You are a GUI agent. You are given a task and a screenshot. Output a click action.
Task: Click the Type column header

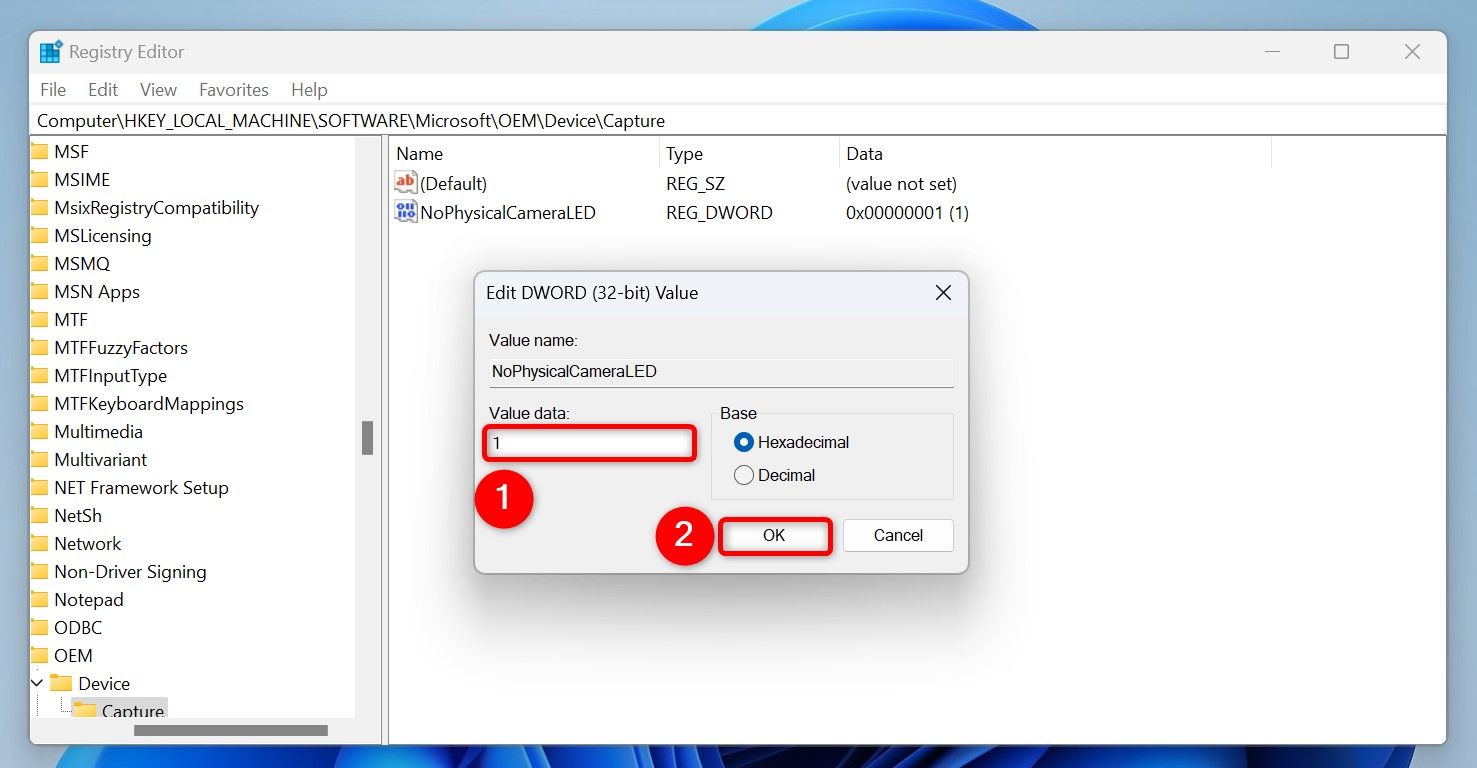click(749, 154)
